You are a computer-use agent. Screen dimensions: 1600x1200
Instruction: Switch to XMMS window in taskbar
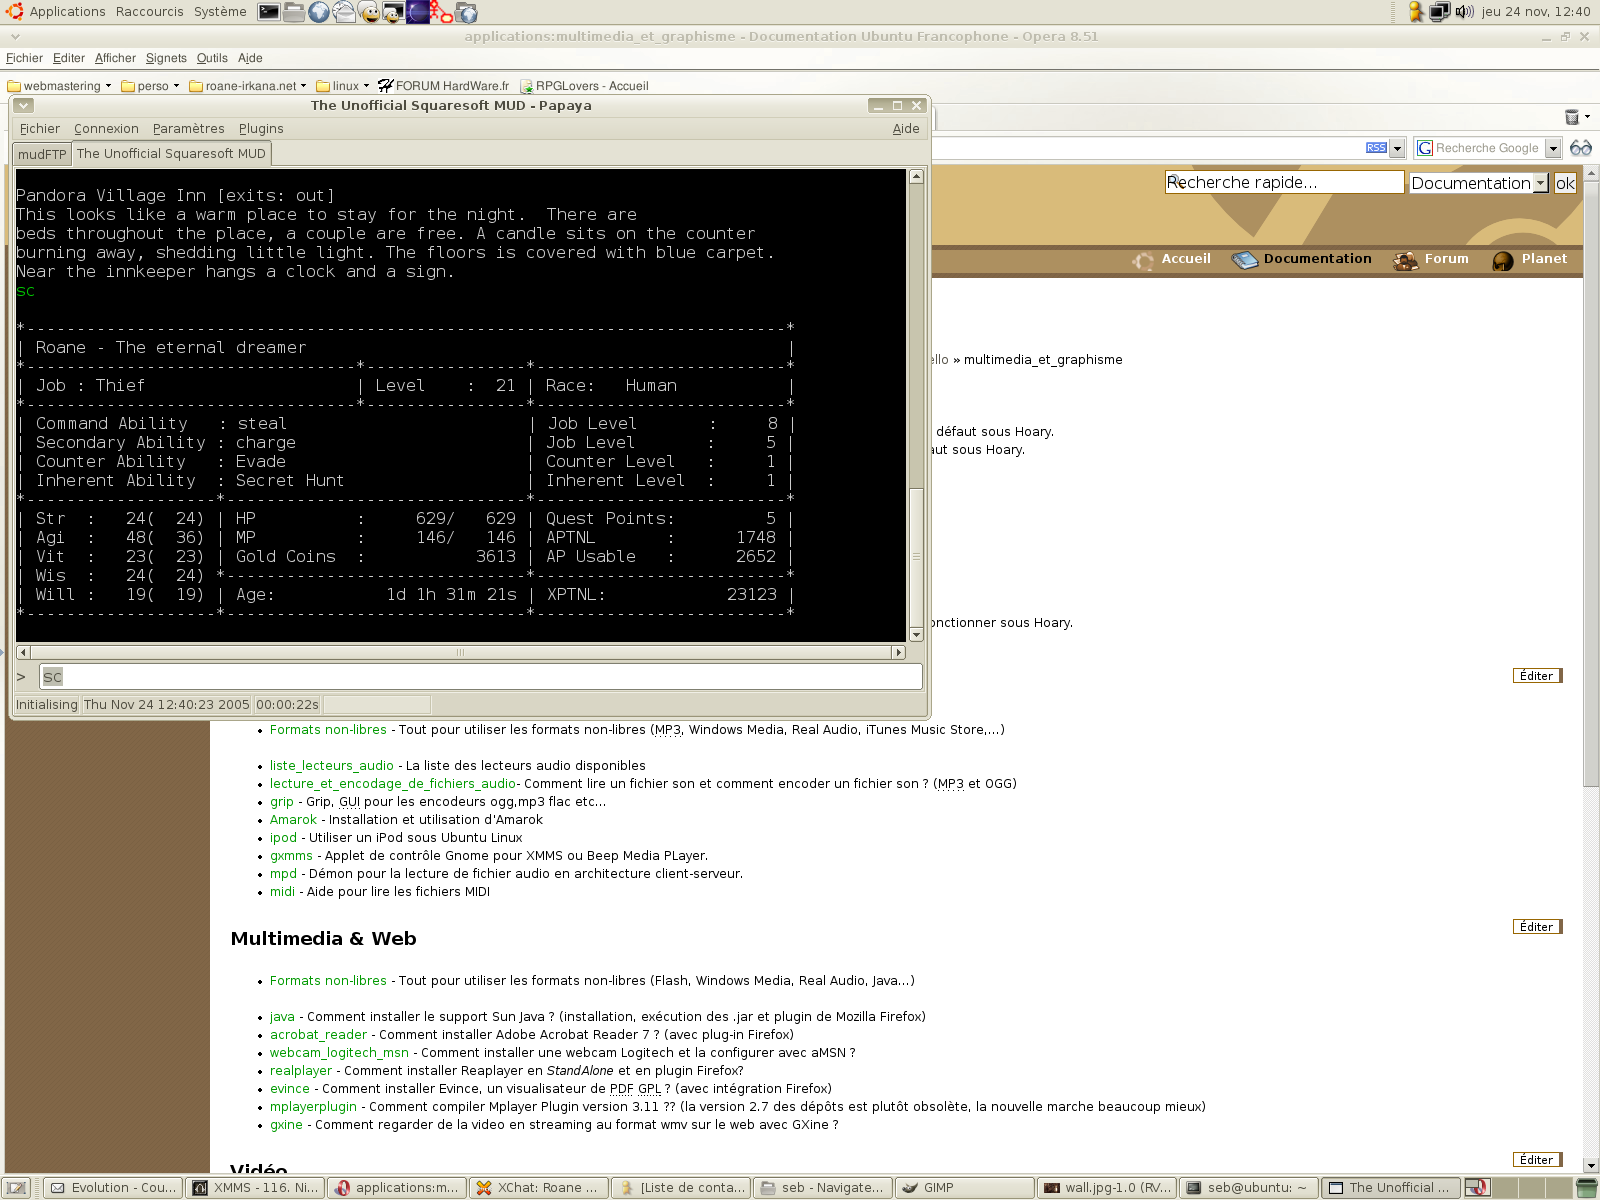255,1188
